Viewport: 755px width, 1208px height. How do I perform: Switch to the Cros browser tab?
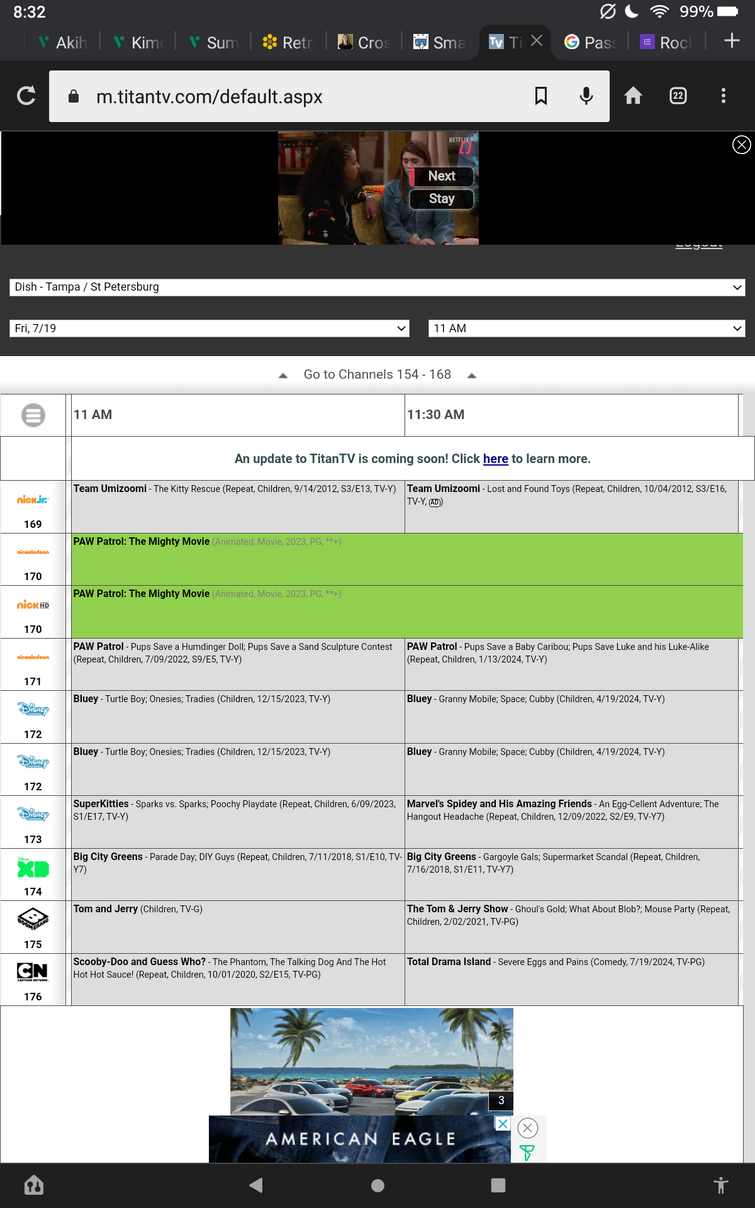pyautogui.click(x=362, y=42)
